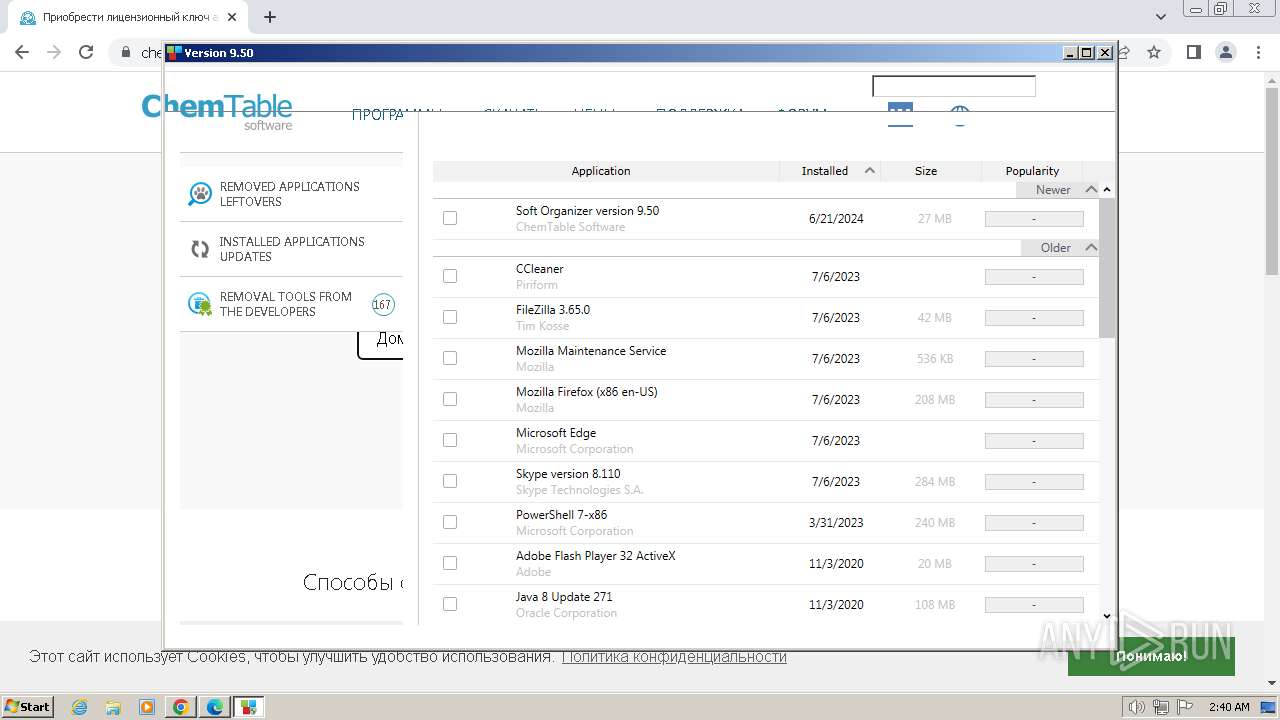The height and width of the screenshot is (720, 1280).
Task: Click popularity bar for Soft Organizer
Action: pos(1034,219)
